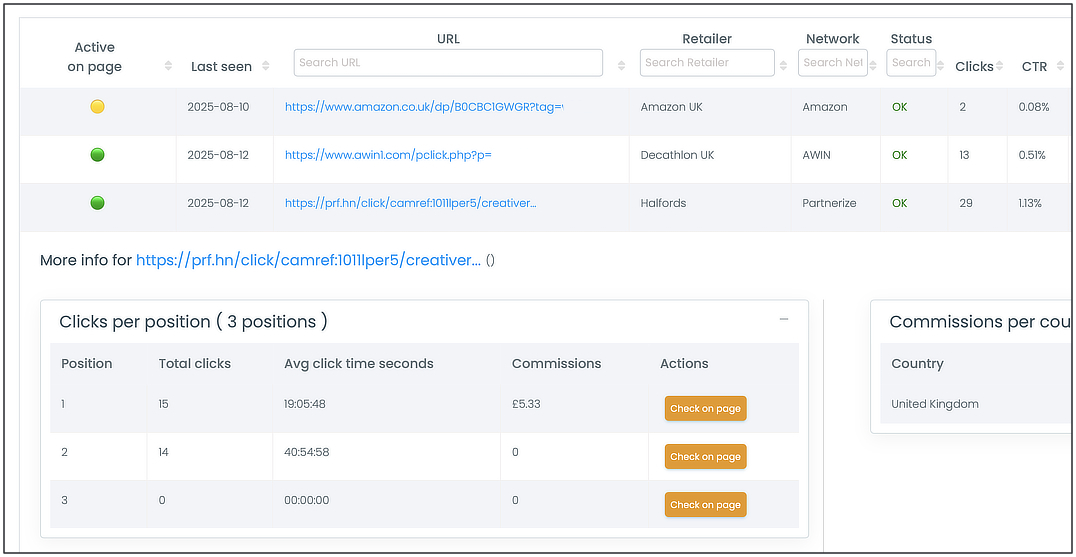The height and width of the screenshot is (557, 1076).
Task: Collapse the Clicks per position panel
Action: click(784, 320)
